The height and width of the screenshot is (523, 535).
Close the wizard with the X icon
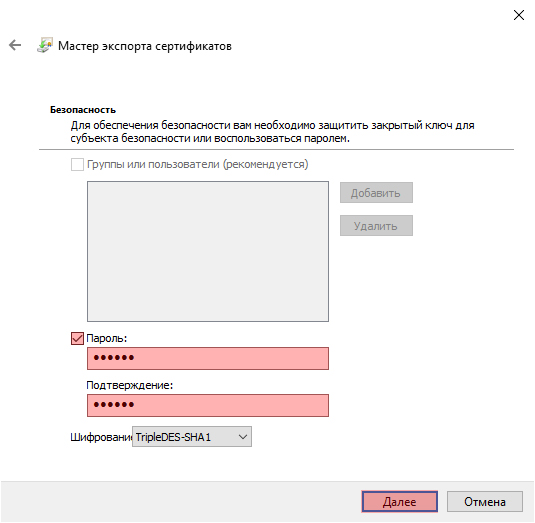coord(519,15)
